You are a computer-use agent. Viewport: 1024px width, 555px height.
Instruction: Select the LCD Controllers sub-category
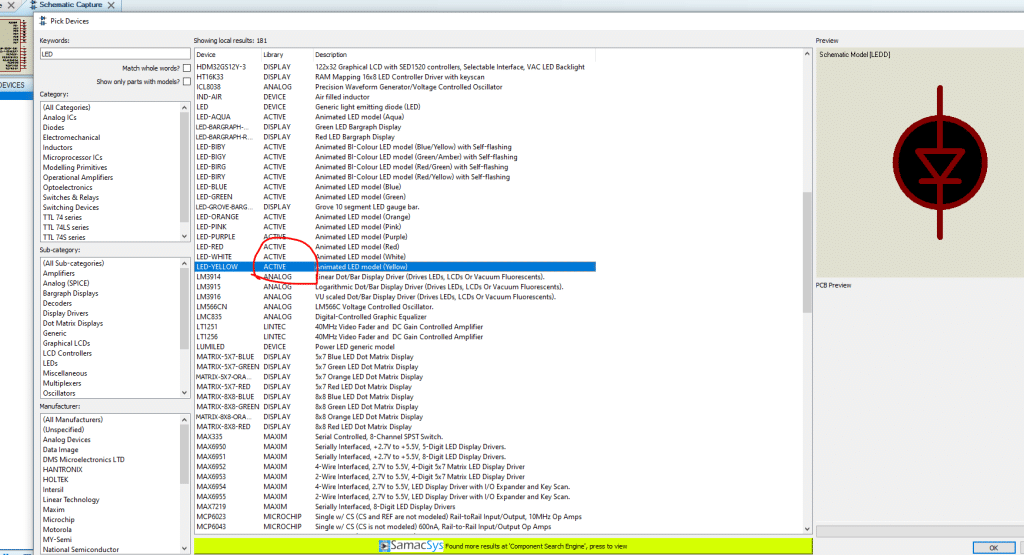pyautogui.click(x=67, y=353)
